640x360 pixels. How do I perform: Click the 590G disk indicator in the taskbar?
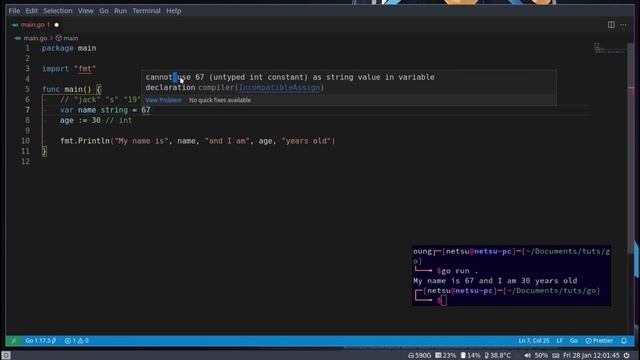coord(419,356)
